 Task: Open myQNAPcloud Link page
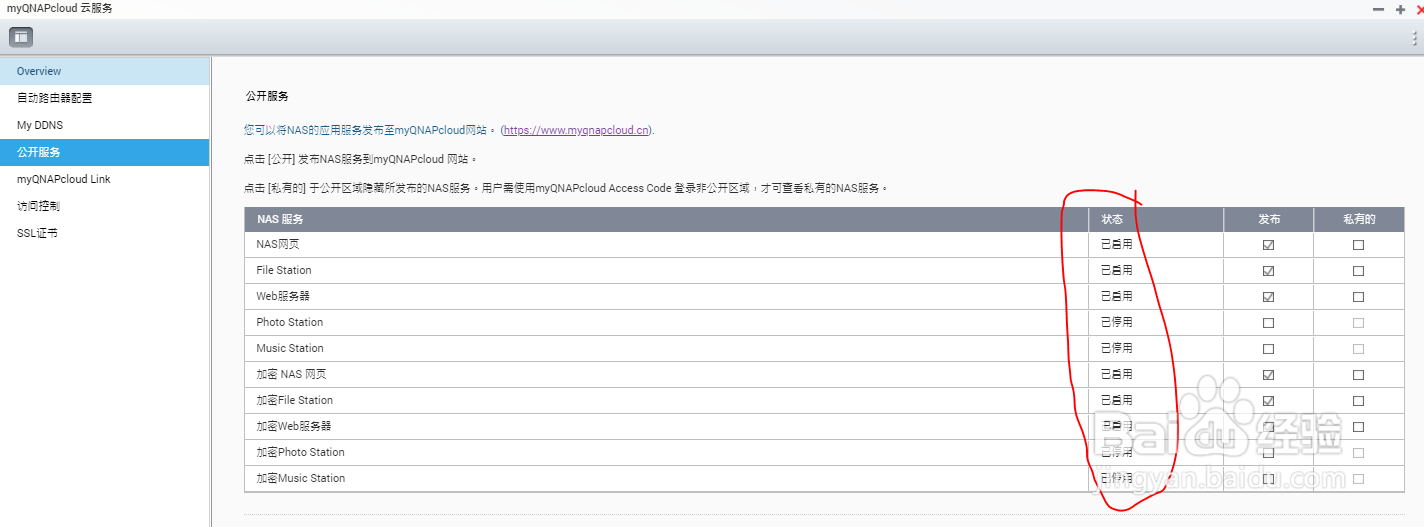[x=104, y=179]
